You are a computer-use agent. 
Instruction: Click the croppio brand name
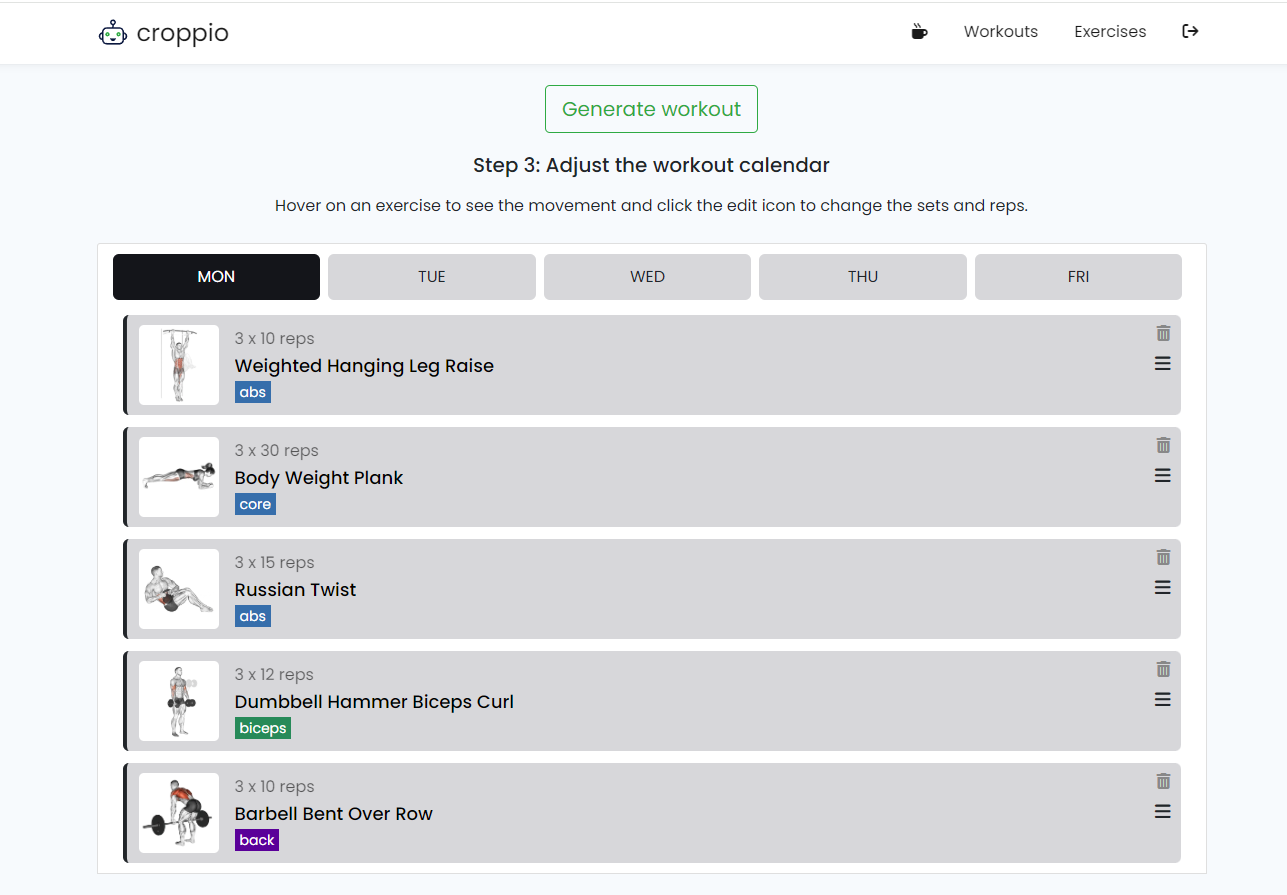point(182,33)
